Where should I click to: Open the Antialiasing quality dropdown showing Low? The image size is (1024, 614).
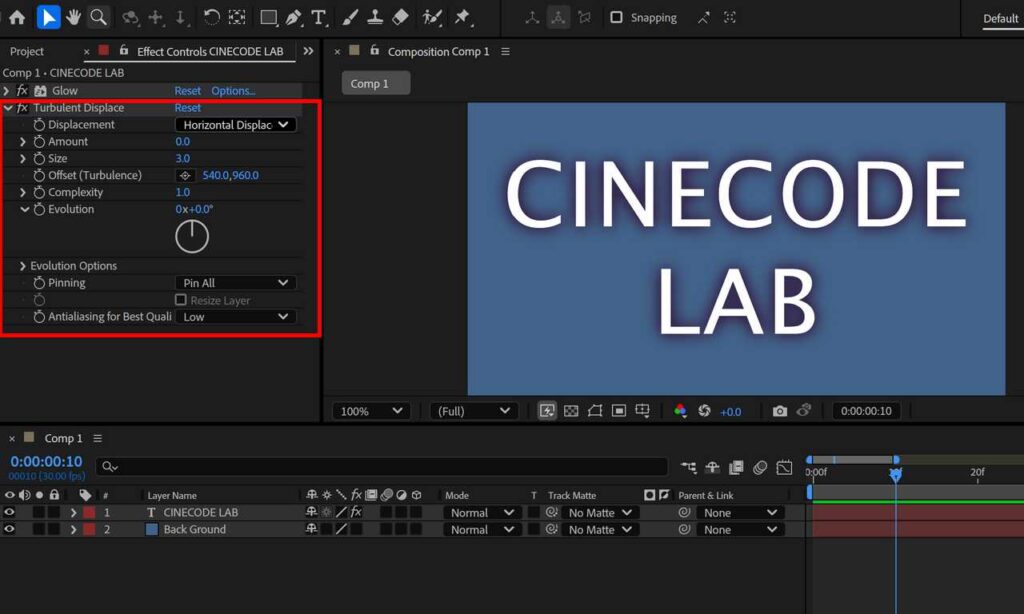click(x=236, y=317)
